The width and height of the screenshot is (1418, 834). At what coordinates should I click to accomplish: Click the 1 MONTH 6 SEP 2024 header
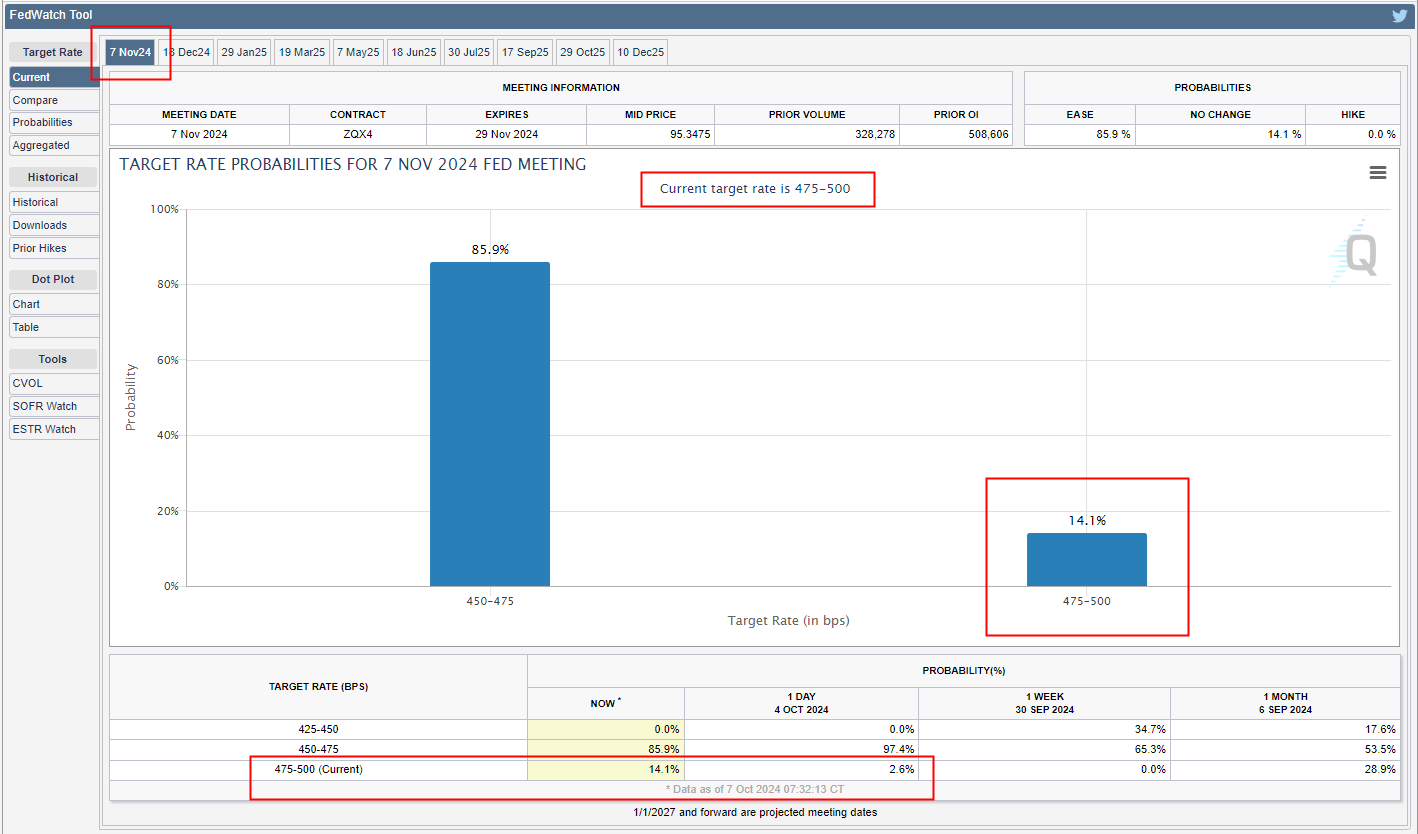1285,703
